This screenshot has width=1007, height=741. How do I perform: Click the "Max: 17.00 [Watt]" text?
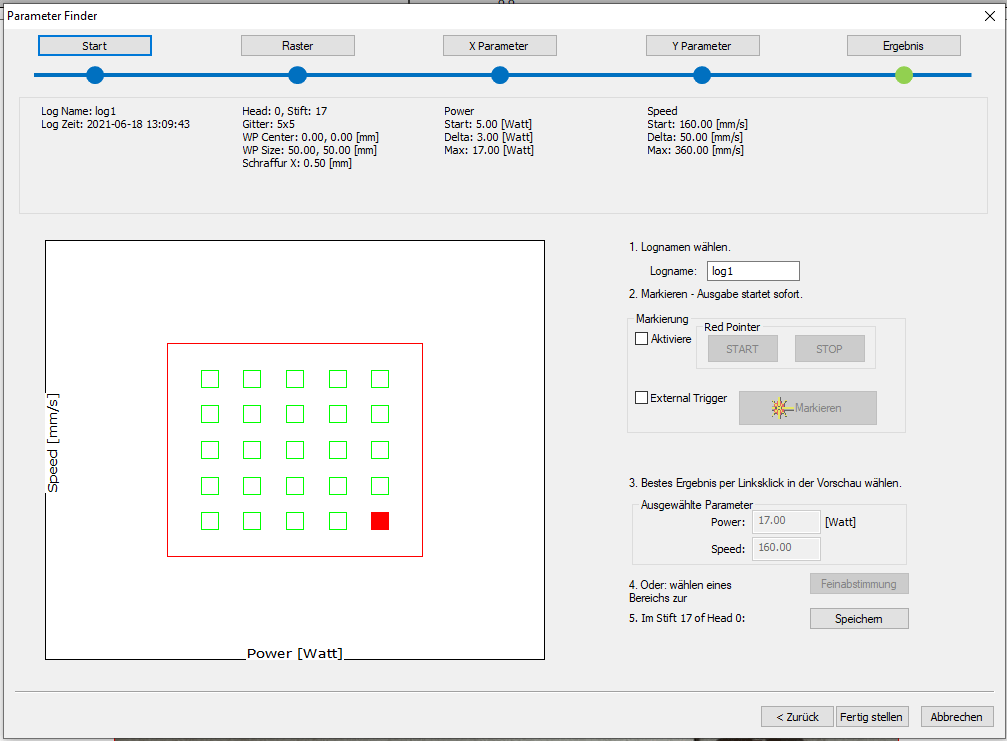tap(489, 150)
